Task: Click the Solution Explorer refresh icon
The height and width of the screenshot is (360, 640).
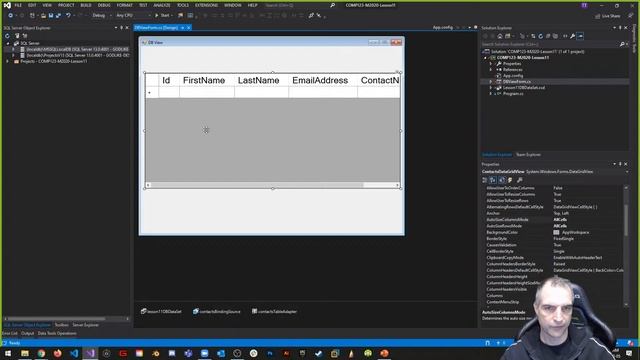Action: pos(540,36)
